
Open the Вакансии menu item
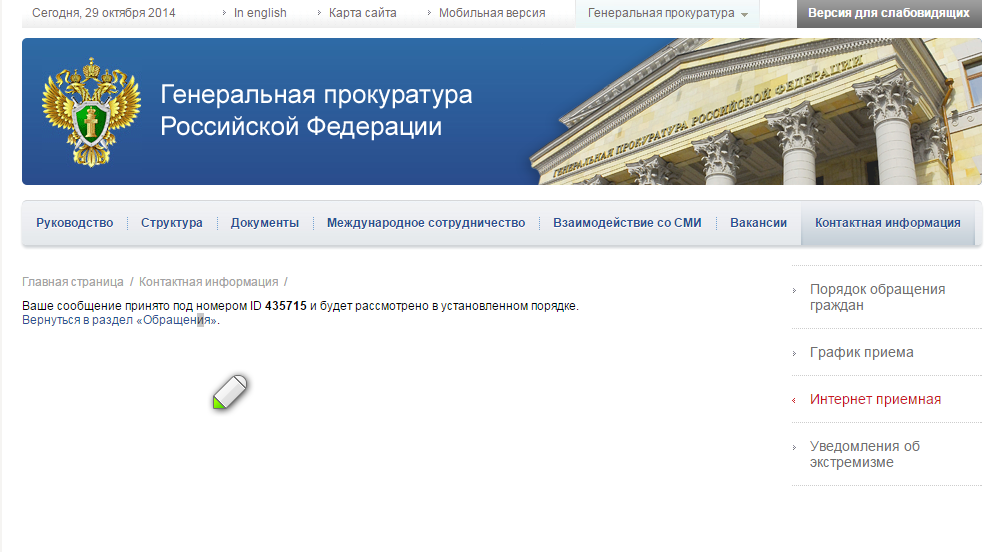(758, 223)
